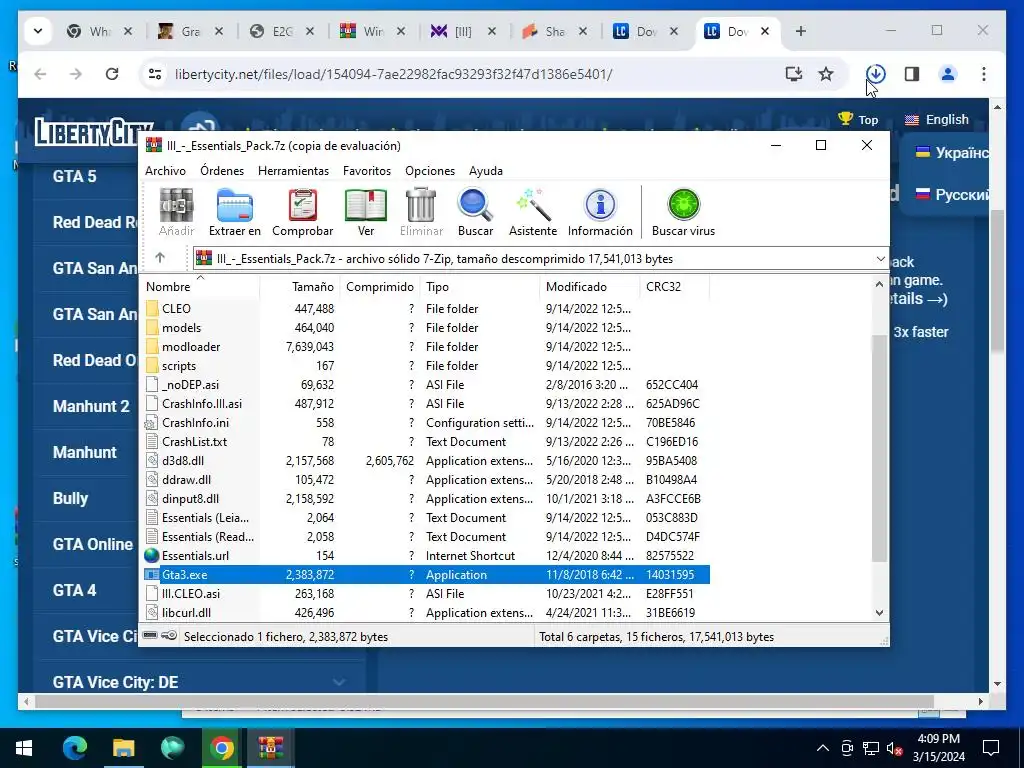The width and height of the screenshot is (1024, 768).
Task: Open Chrome downloads icon
Action: click(876, 74)
